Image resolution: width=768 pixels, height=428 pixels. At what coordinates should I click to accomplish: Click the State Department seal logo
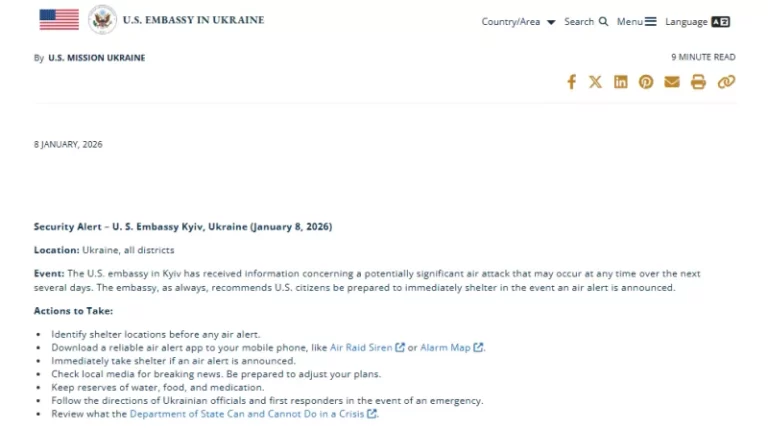tap(102, 20)
